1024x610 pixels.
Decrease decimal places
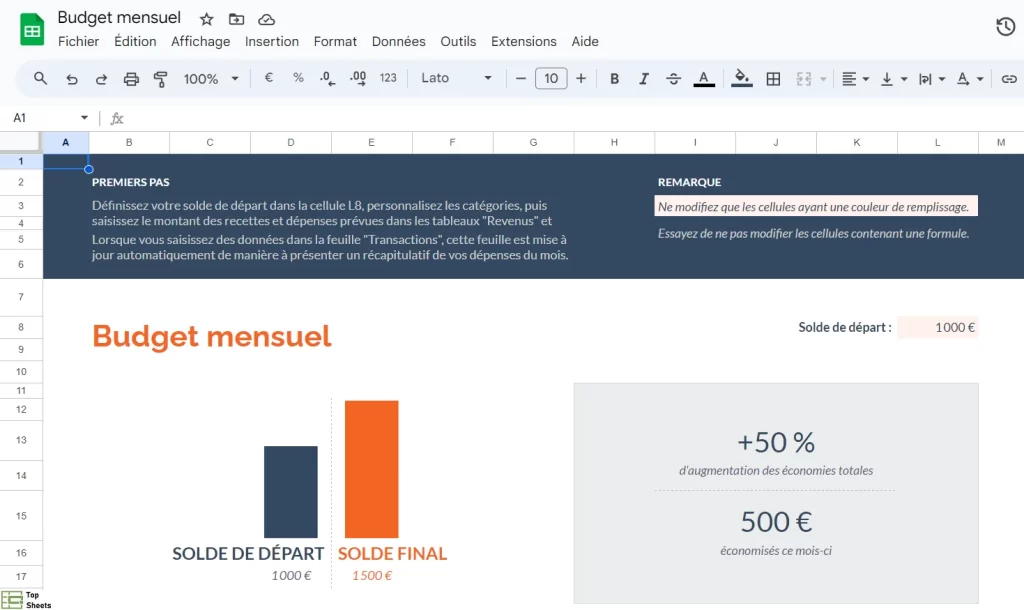[328, 78]
